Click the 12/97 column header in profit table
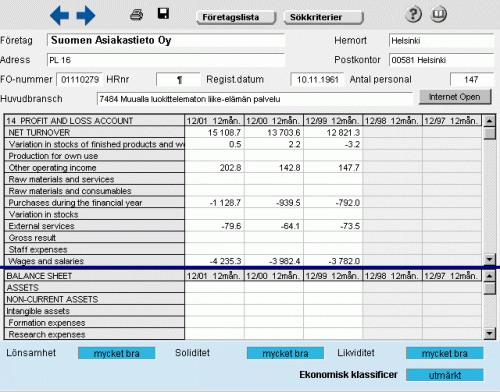 click(452, 121)
